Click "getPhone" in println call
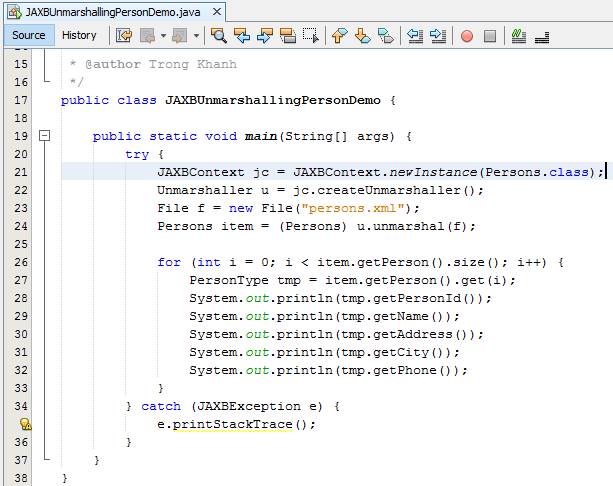Viewport: 613px width, 486px height. pos(405,370)
